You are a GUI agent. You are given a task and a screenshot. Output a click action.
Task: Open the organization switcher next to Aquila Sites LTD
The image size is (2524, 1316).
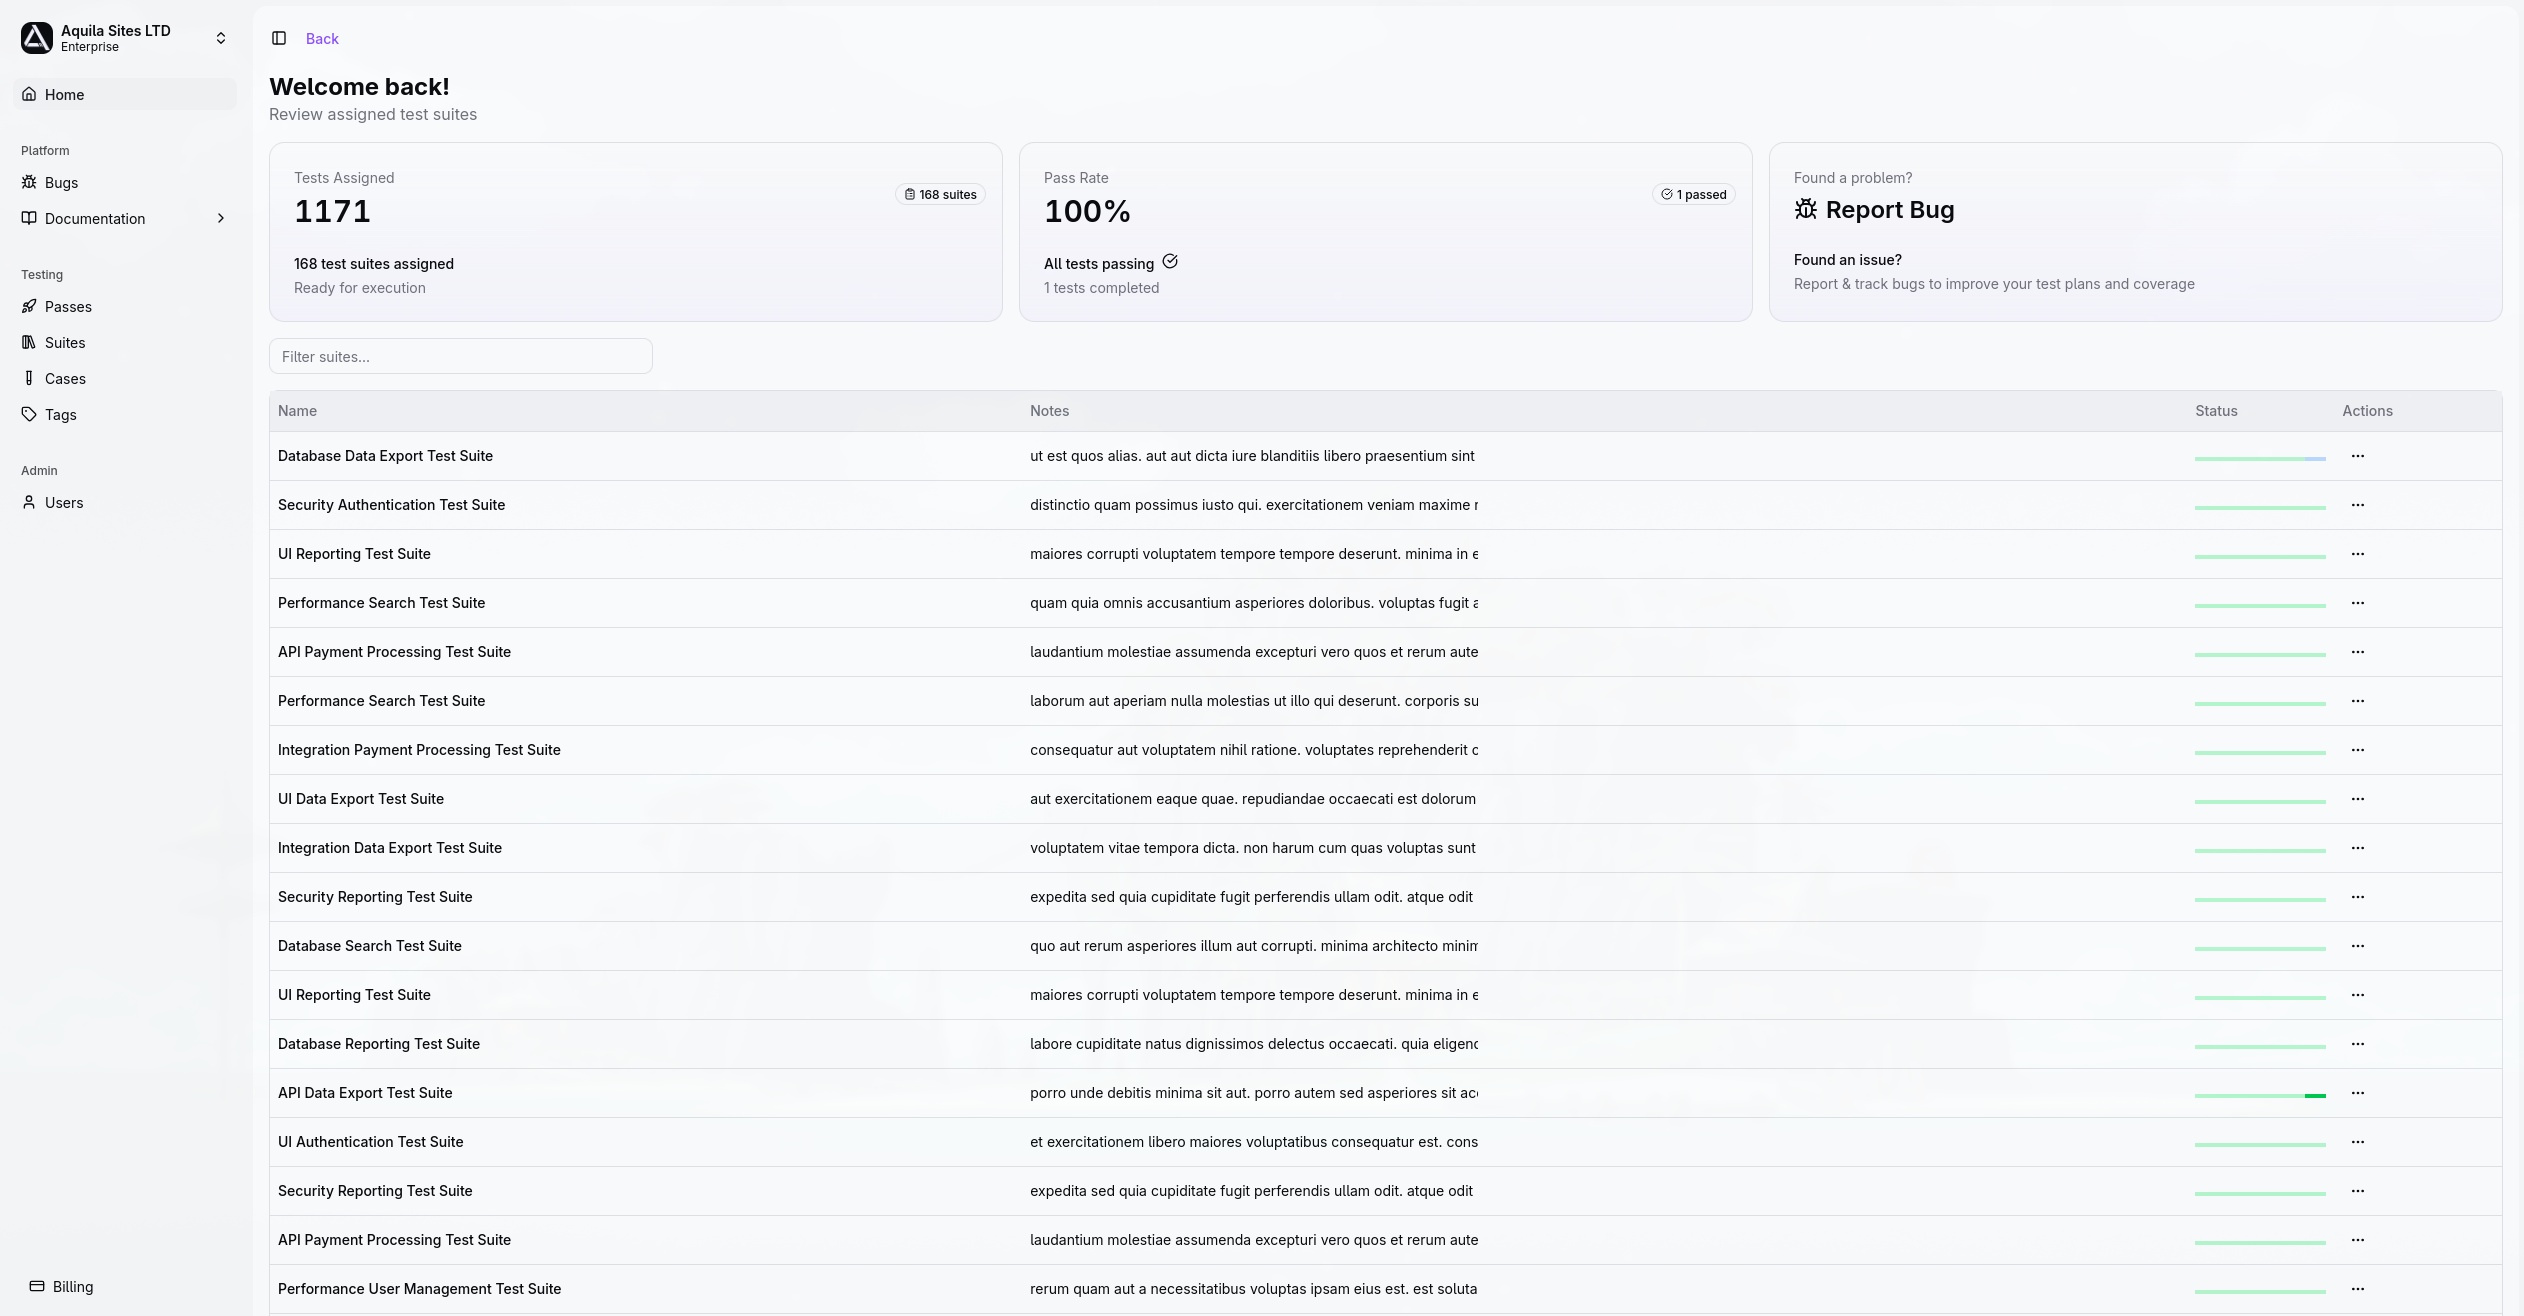pos(221,38)
